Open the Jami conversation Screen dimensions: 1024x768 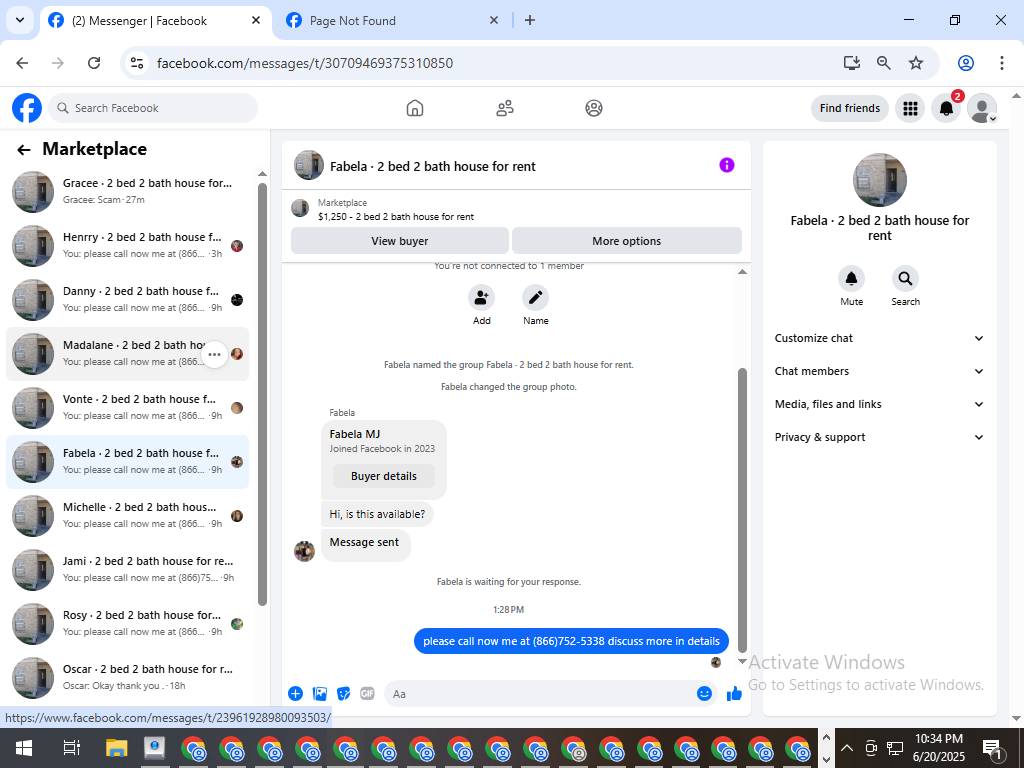click(127, 569)
